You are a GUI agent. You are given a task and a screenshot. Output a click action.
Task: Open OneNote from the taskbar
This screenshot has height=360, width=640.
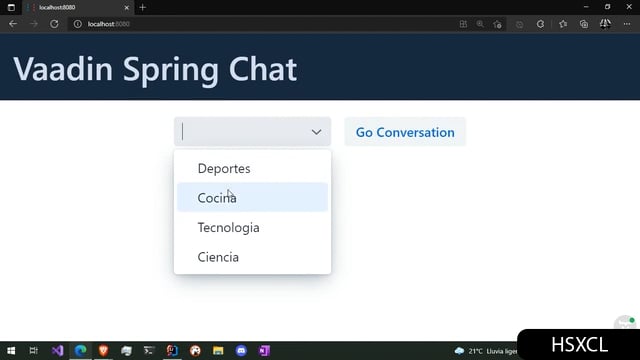pyautogui.click(x=264, y=351)
